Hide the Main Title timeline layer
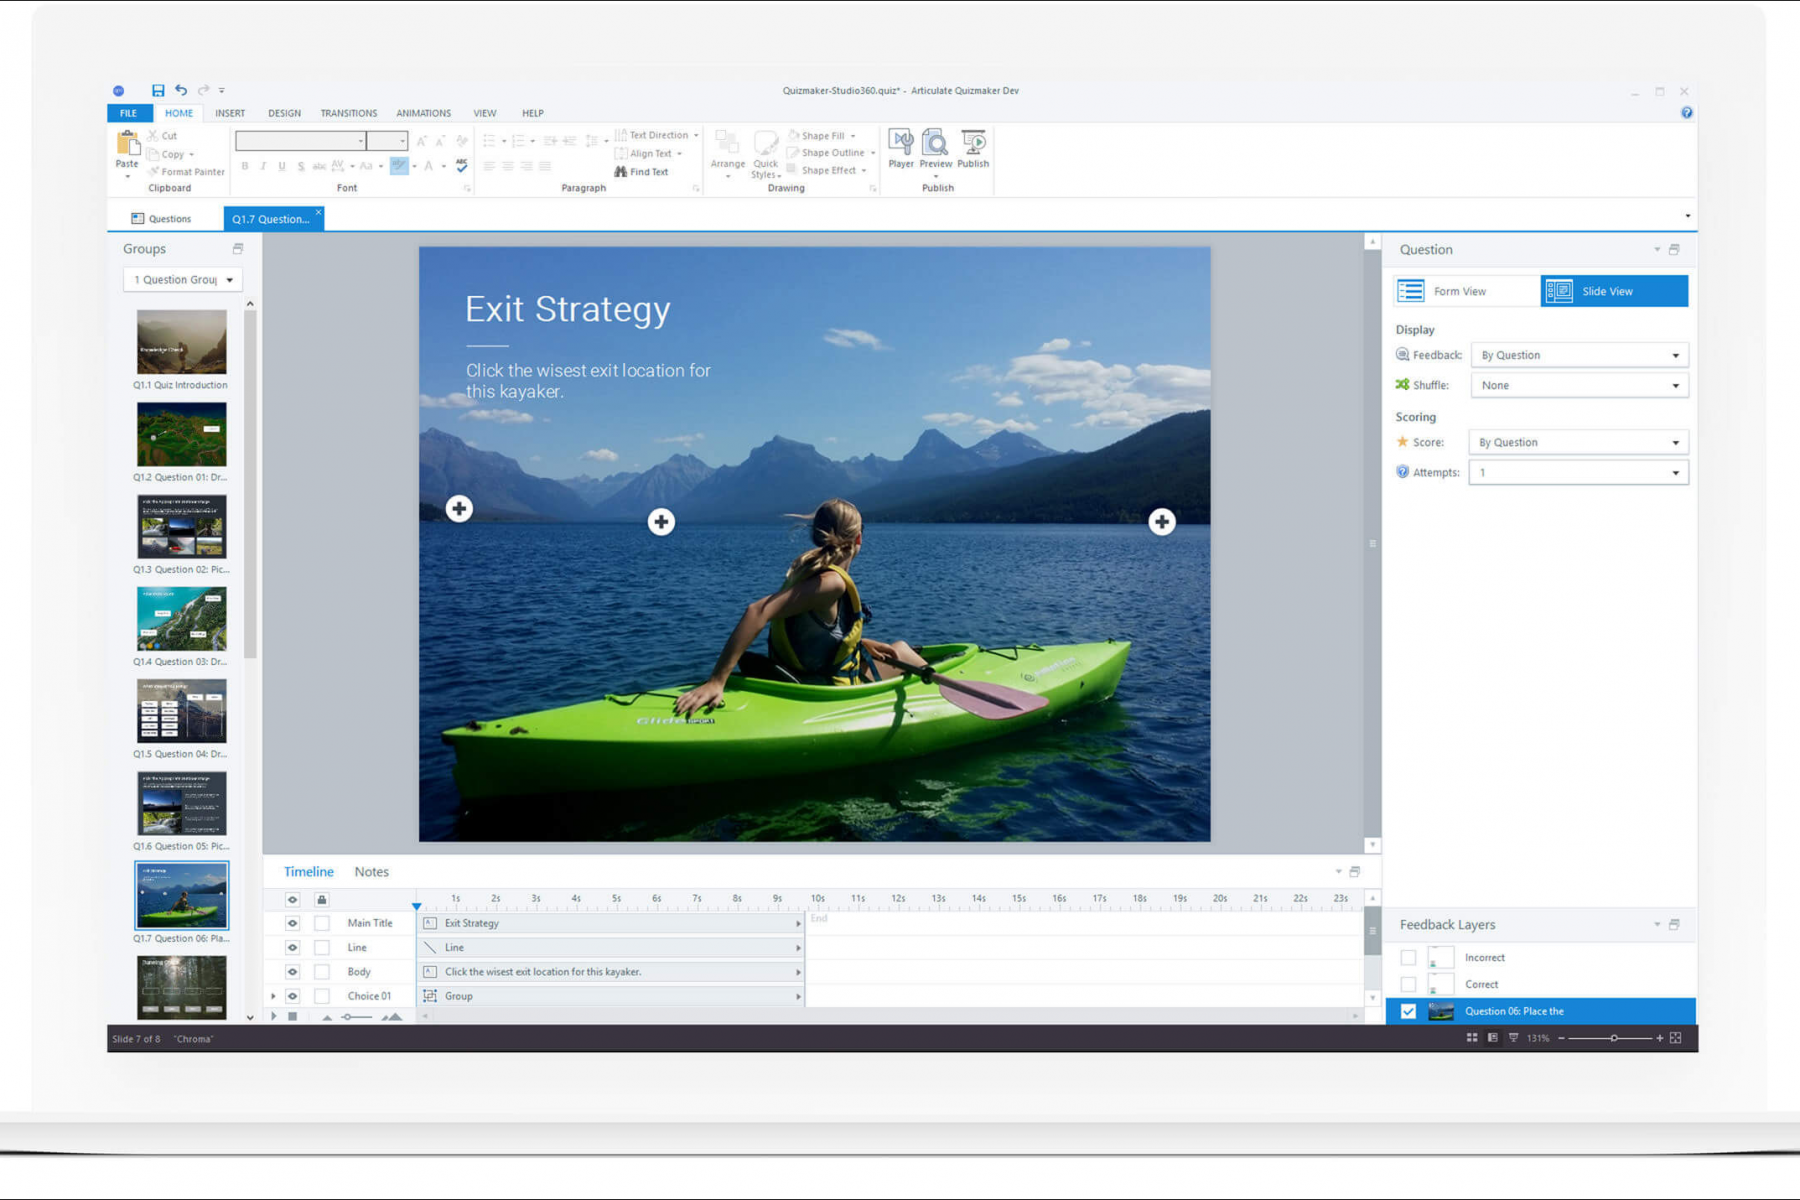 (292, 923)
